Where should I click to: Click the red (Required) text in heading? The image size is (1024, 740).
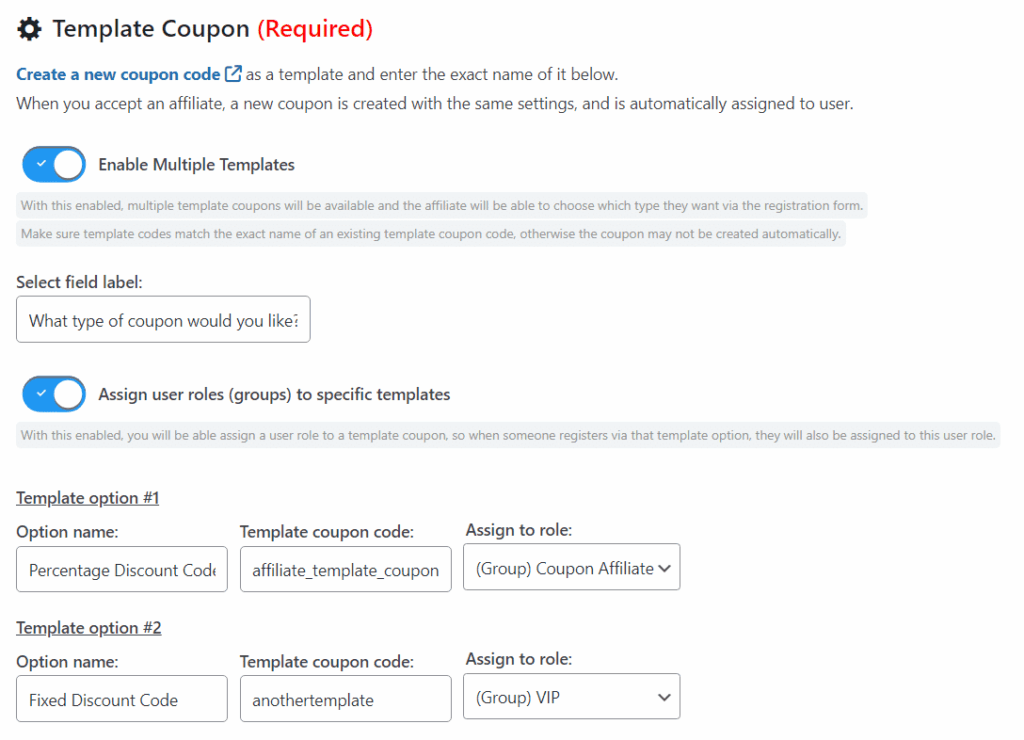tap(315, 29)
